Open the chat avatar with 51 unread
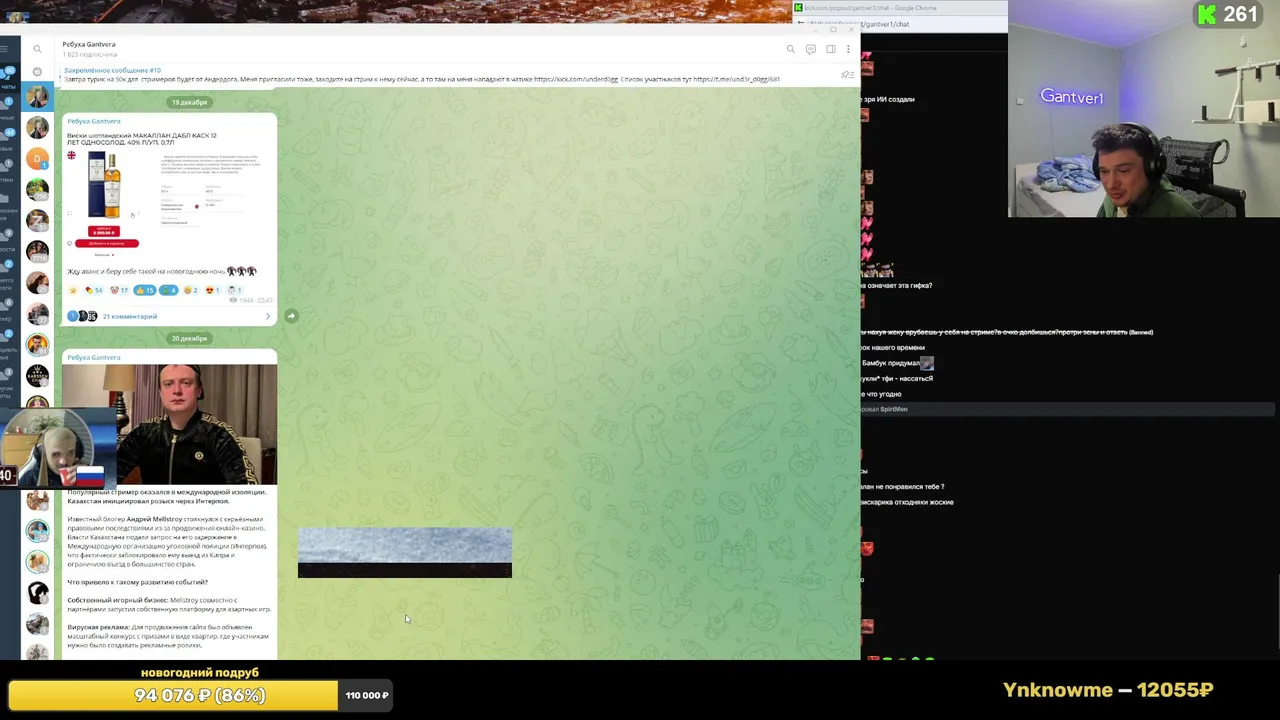The image size is (1280, 720). pyautogui.click(x=37, y=220)
